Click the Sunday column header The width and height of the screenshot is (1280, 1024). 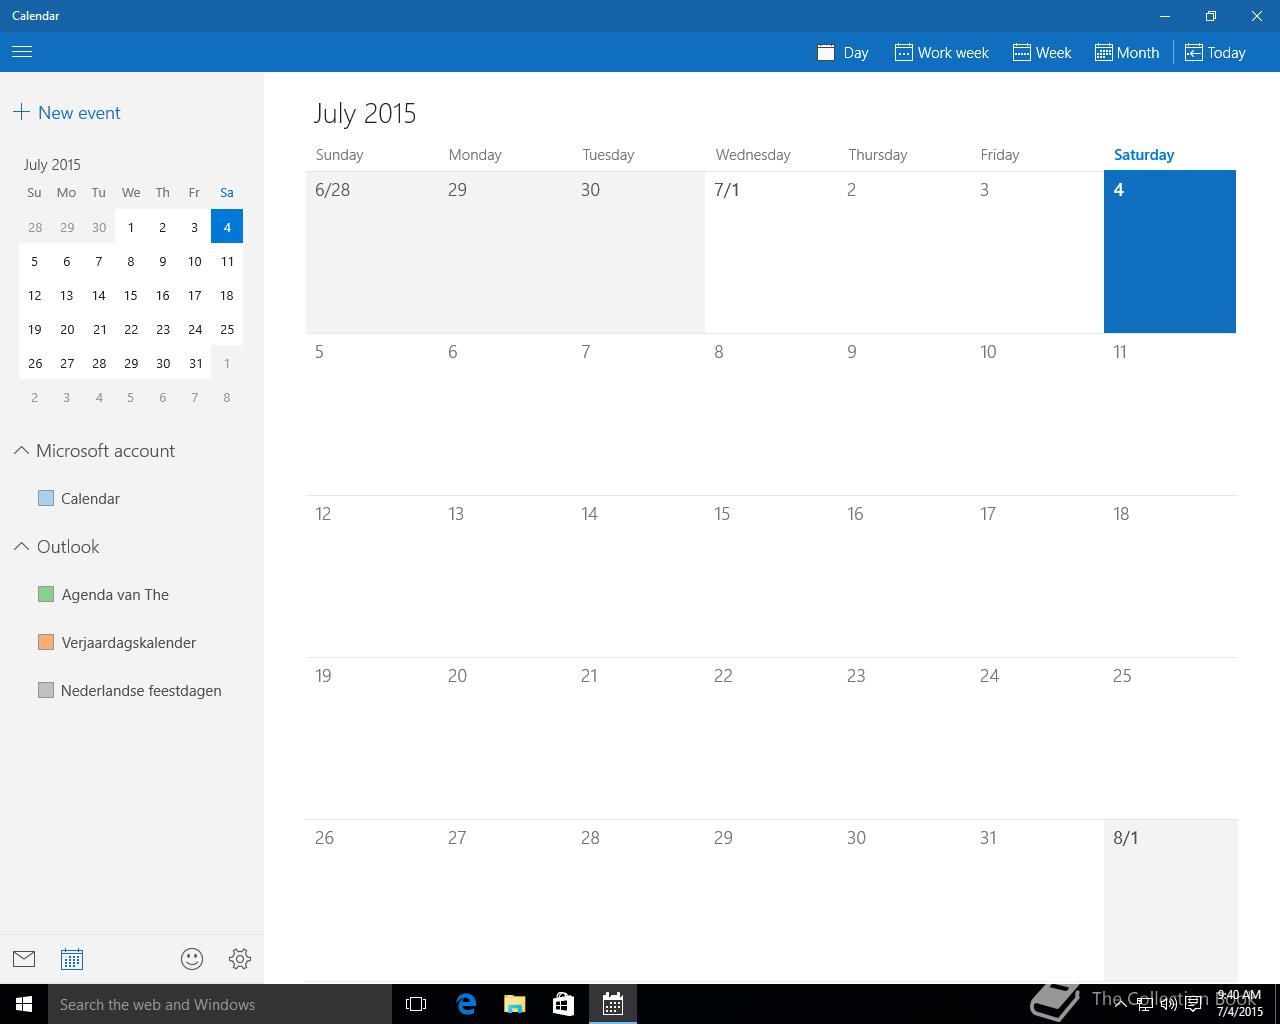pyautogui.click(x=339, y=154)
